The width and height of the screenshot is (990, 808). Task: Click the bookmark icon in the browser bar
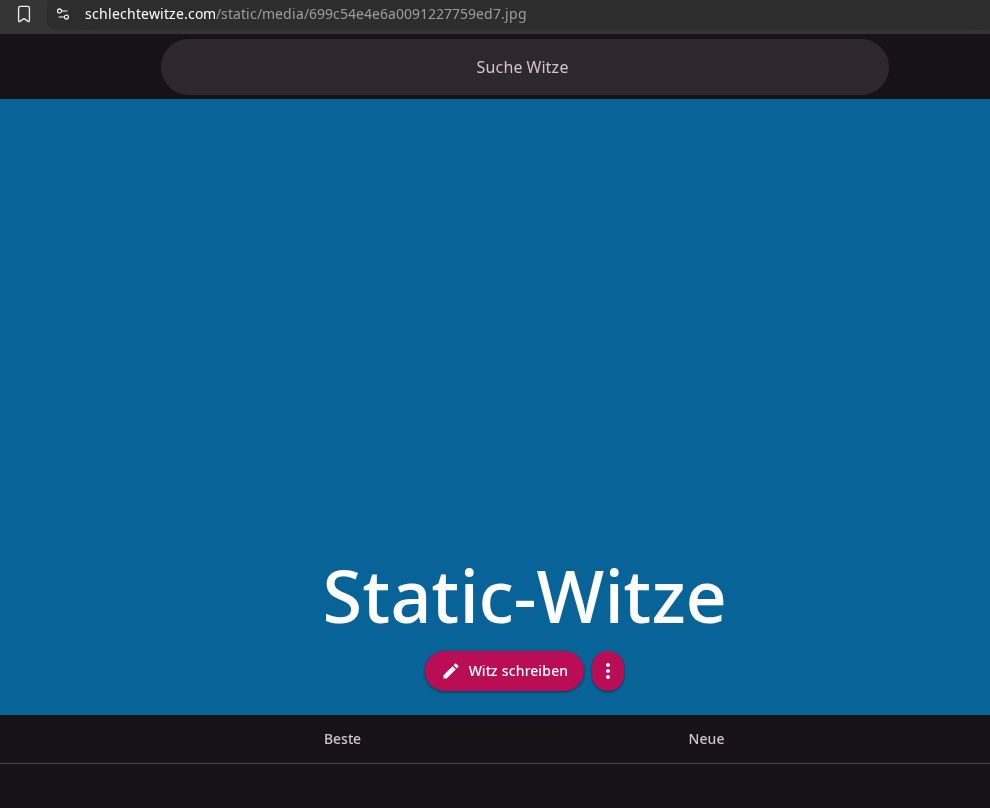coord(24,14)
